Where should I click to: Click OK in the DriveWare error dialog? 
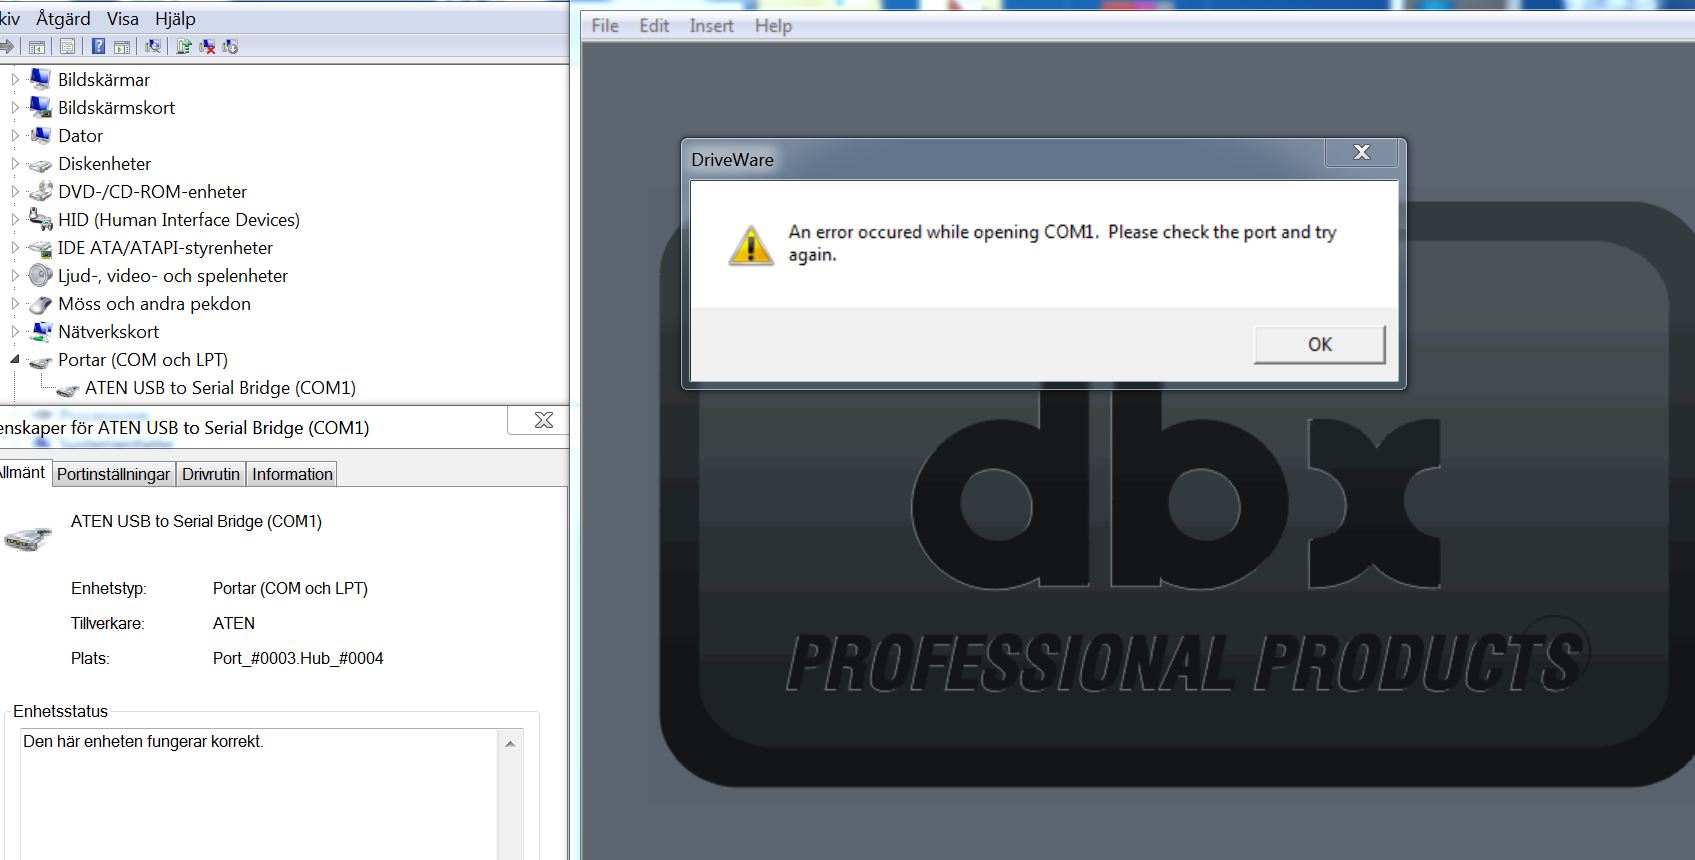coord(1319,344)
